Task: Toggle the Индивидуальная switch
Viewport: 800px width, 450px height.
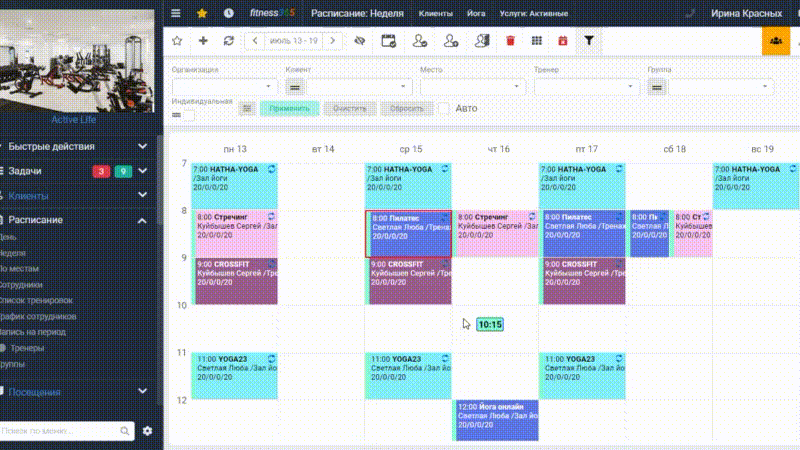Action: pos(183,115)
